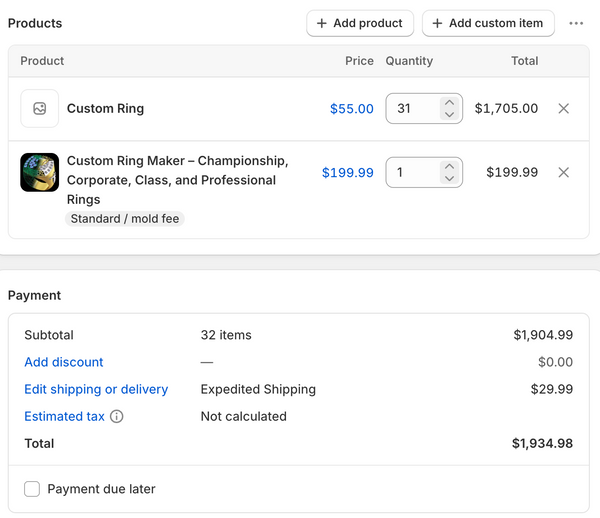
Task: Click the Estimated tax info icon
Action: [117, 416]
